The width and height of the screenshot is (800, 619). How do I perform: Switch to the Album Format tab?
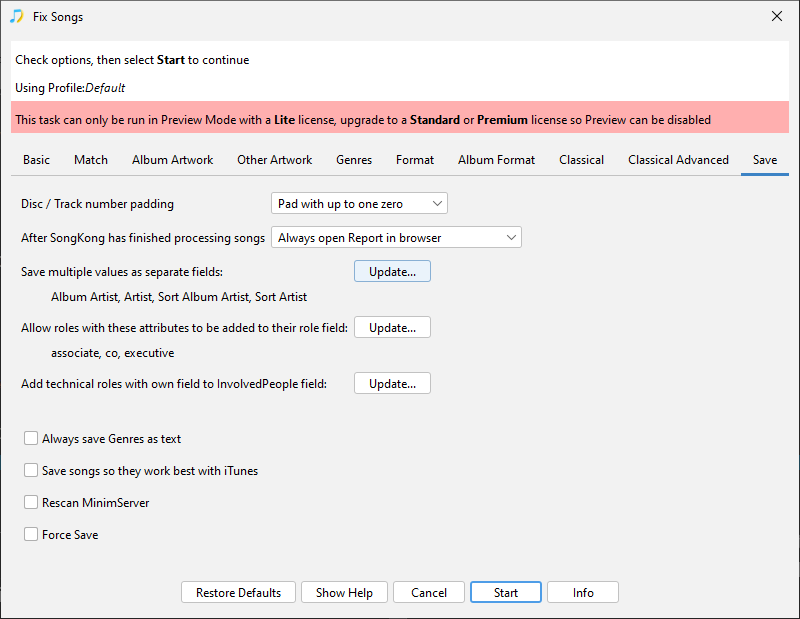click(496, 160)
